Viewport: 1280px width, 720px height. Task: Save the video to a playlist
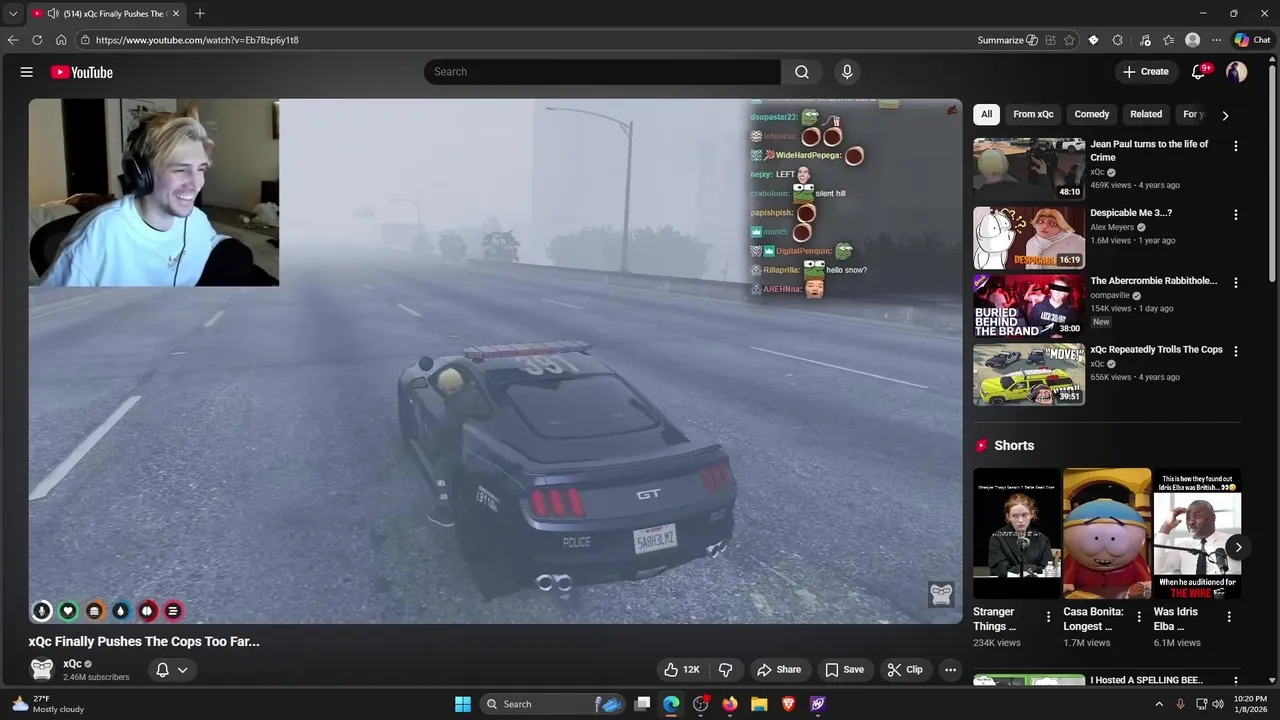844,670
